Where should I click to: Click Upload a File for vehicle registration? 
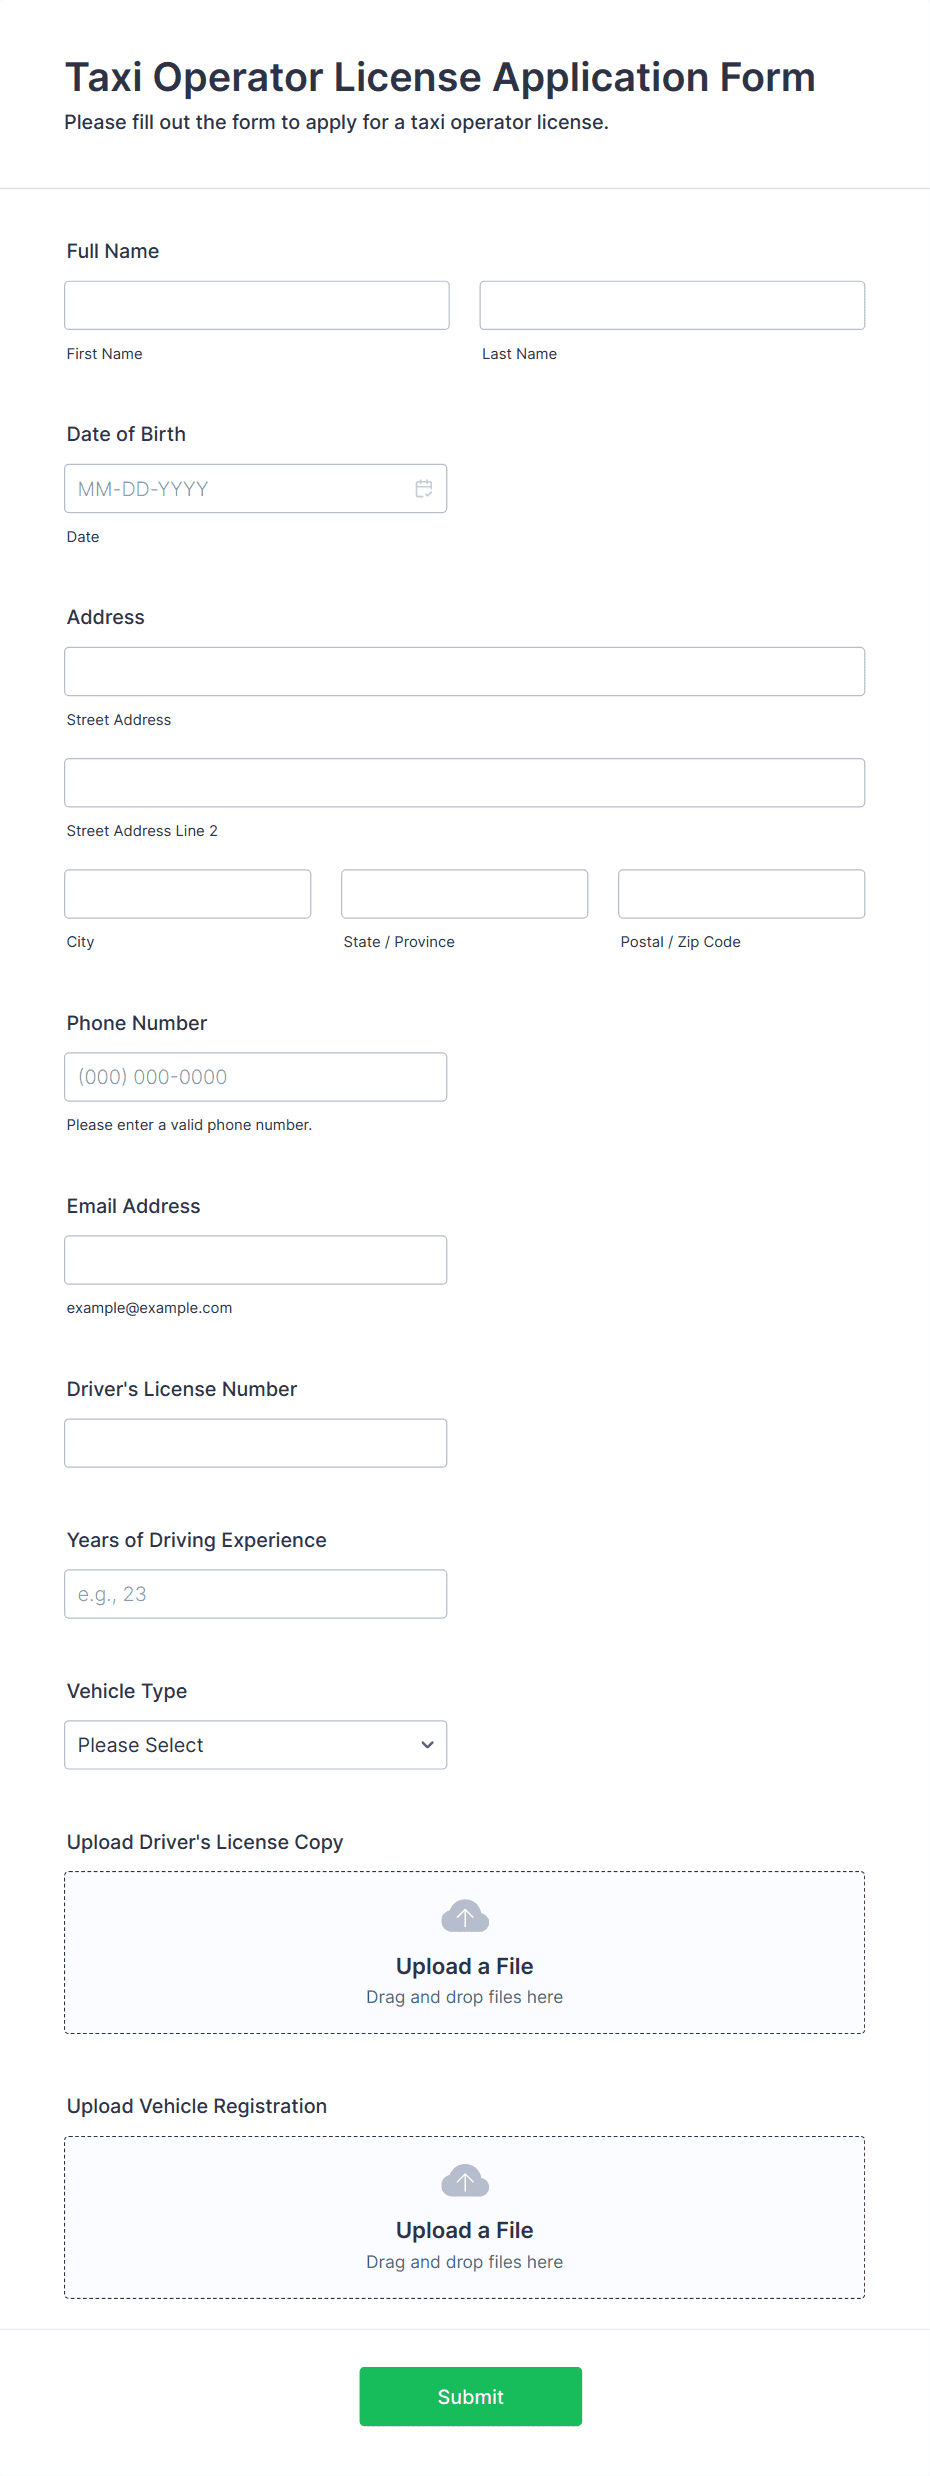tap(465, 2230)
